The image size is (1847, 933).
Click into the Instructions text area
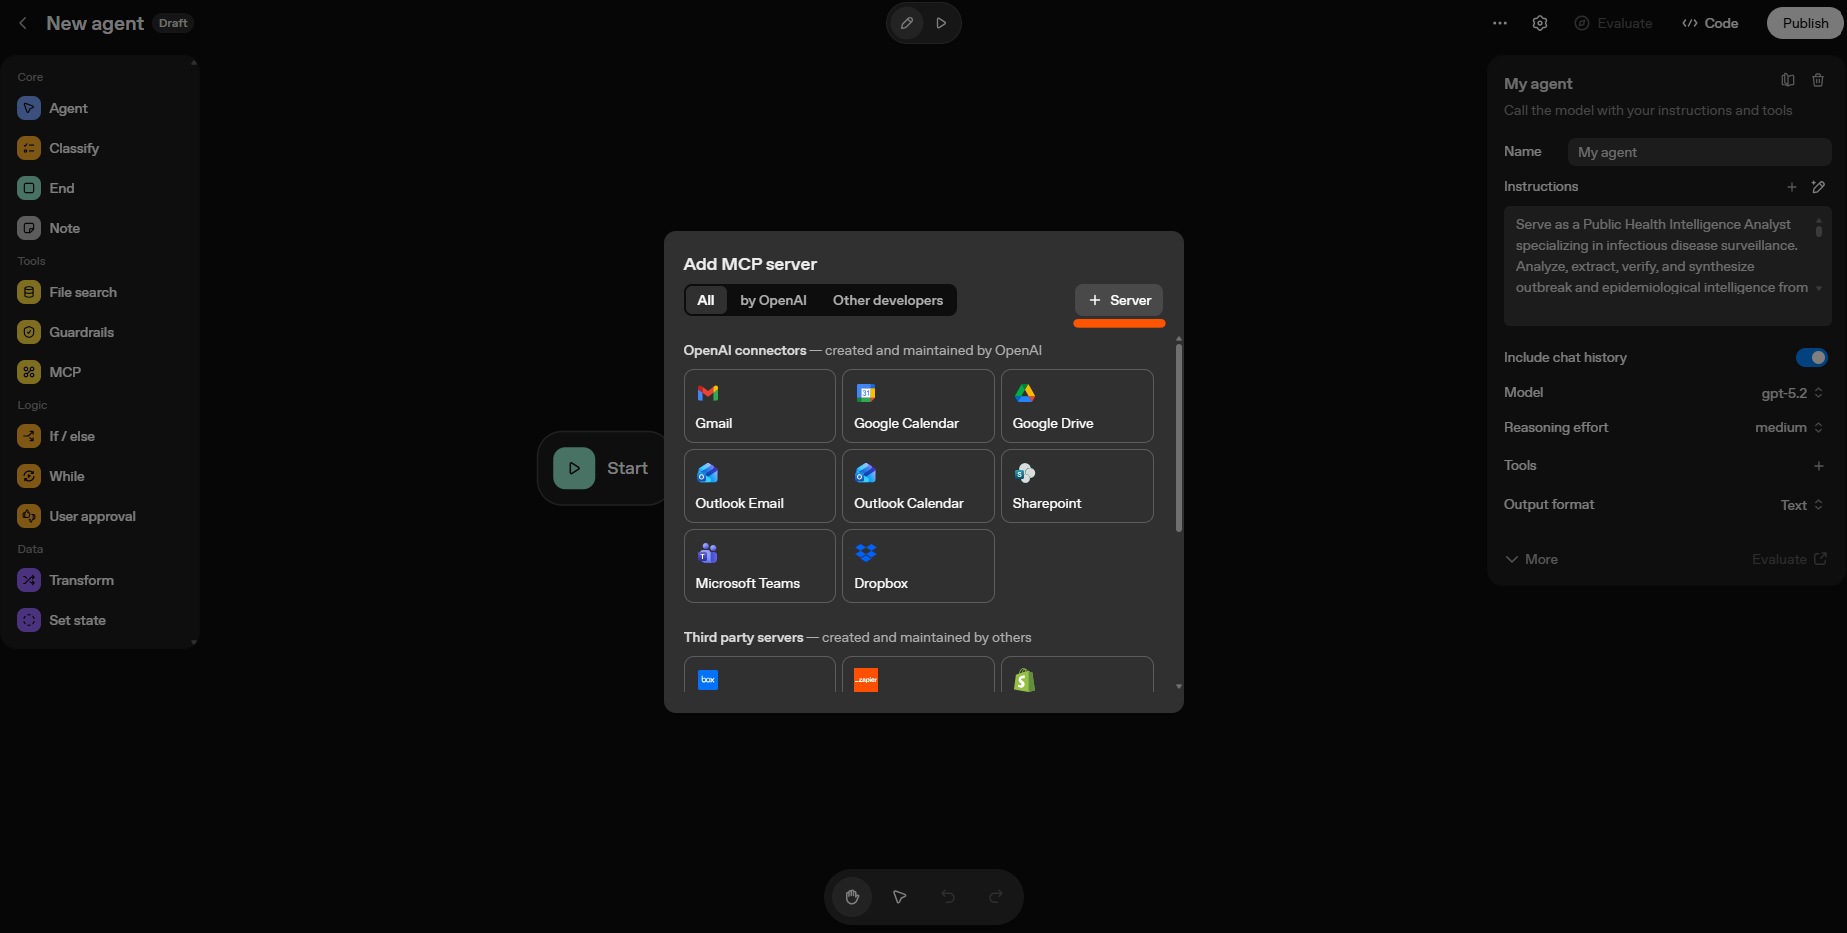tap(1667, 266)
